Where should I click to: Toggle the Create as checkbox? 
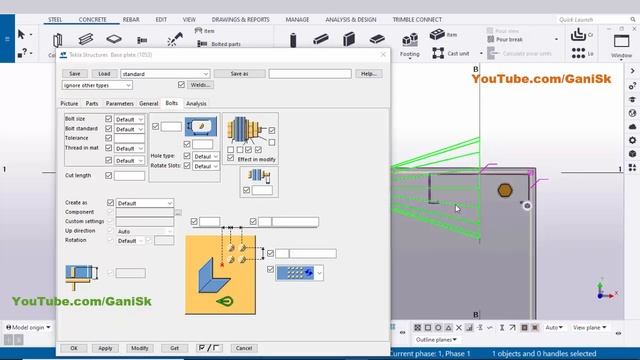(110, 202)
